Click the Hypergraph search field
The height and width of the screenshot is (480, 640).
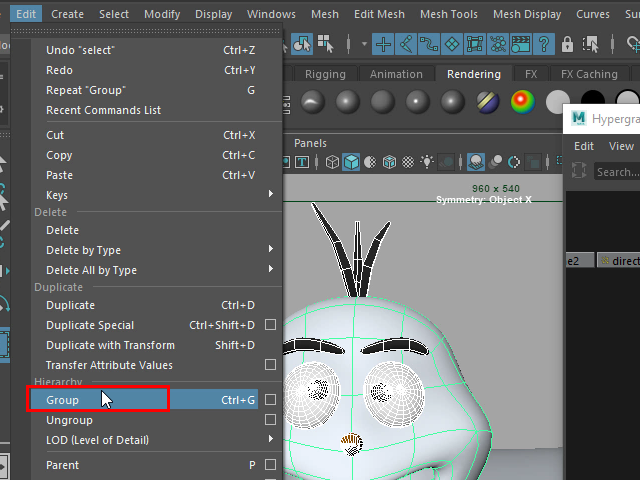click(x=616, y=172)
